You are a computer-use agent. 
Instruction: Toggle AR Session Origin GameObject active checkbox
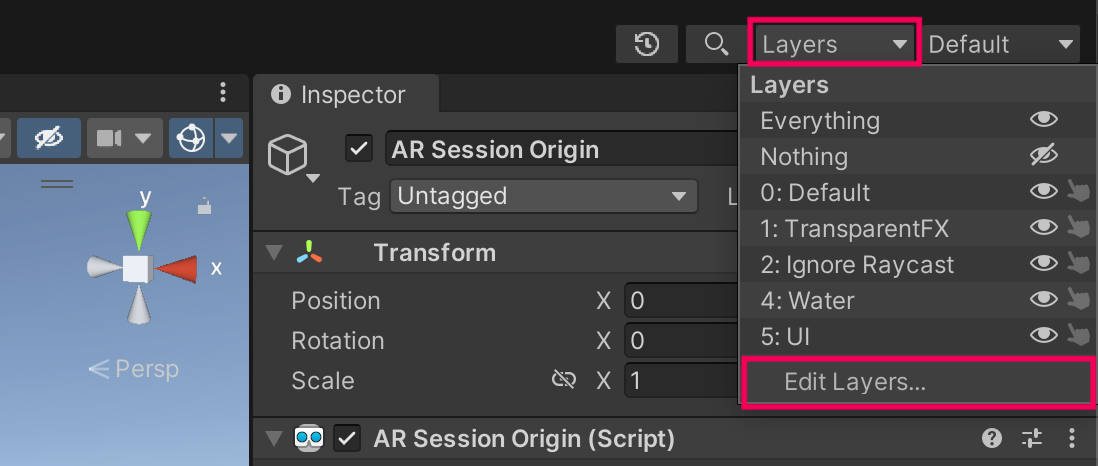[x=359, y=149]
